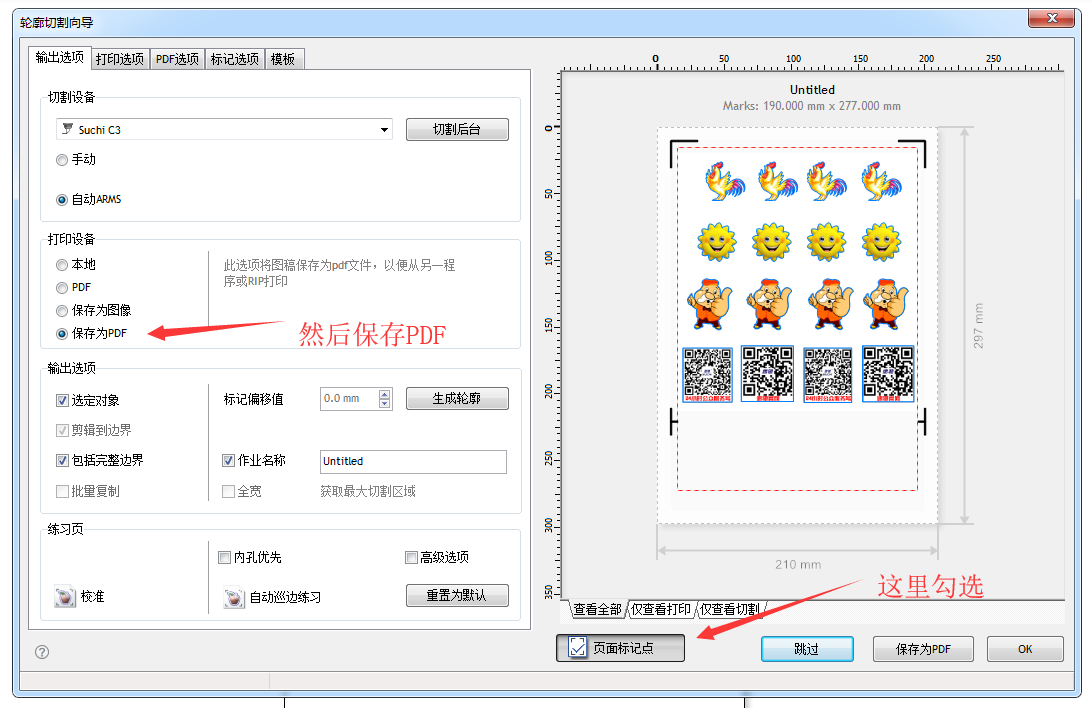Enable inner holes first (内孔优先) checkbox

224,557
